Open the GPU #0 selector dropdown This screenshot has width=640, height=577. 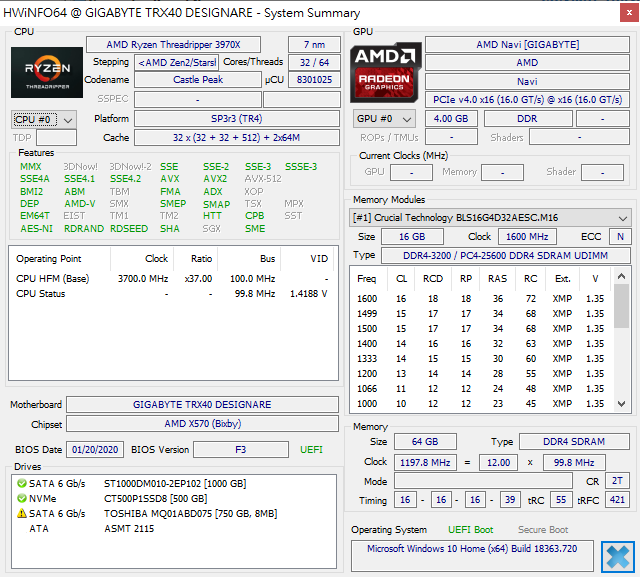pos(384,119)
